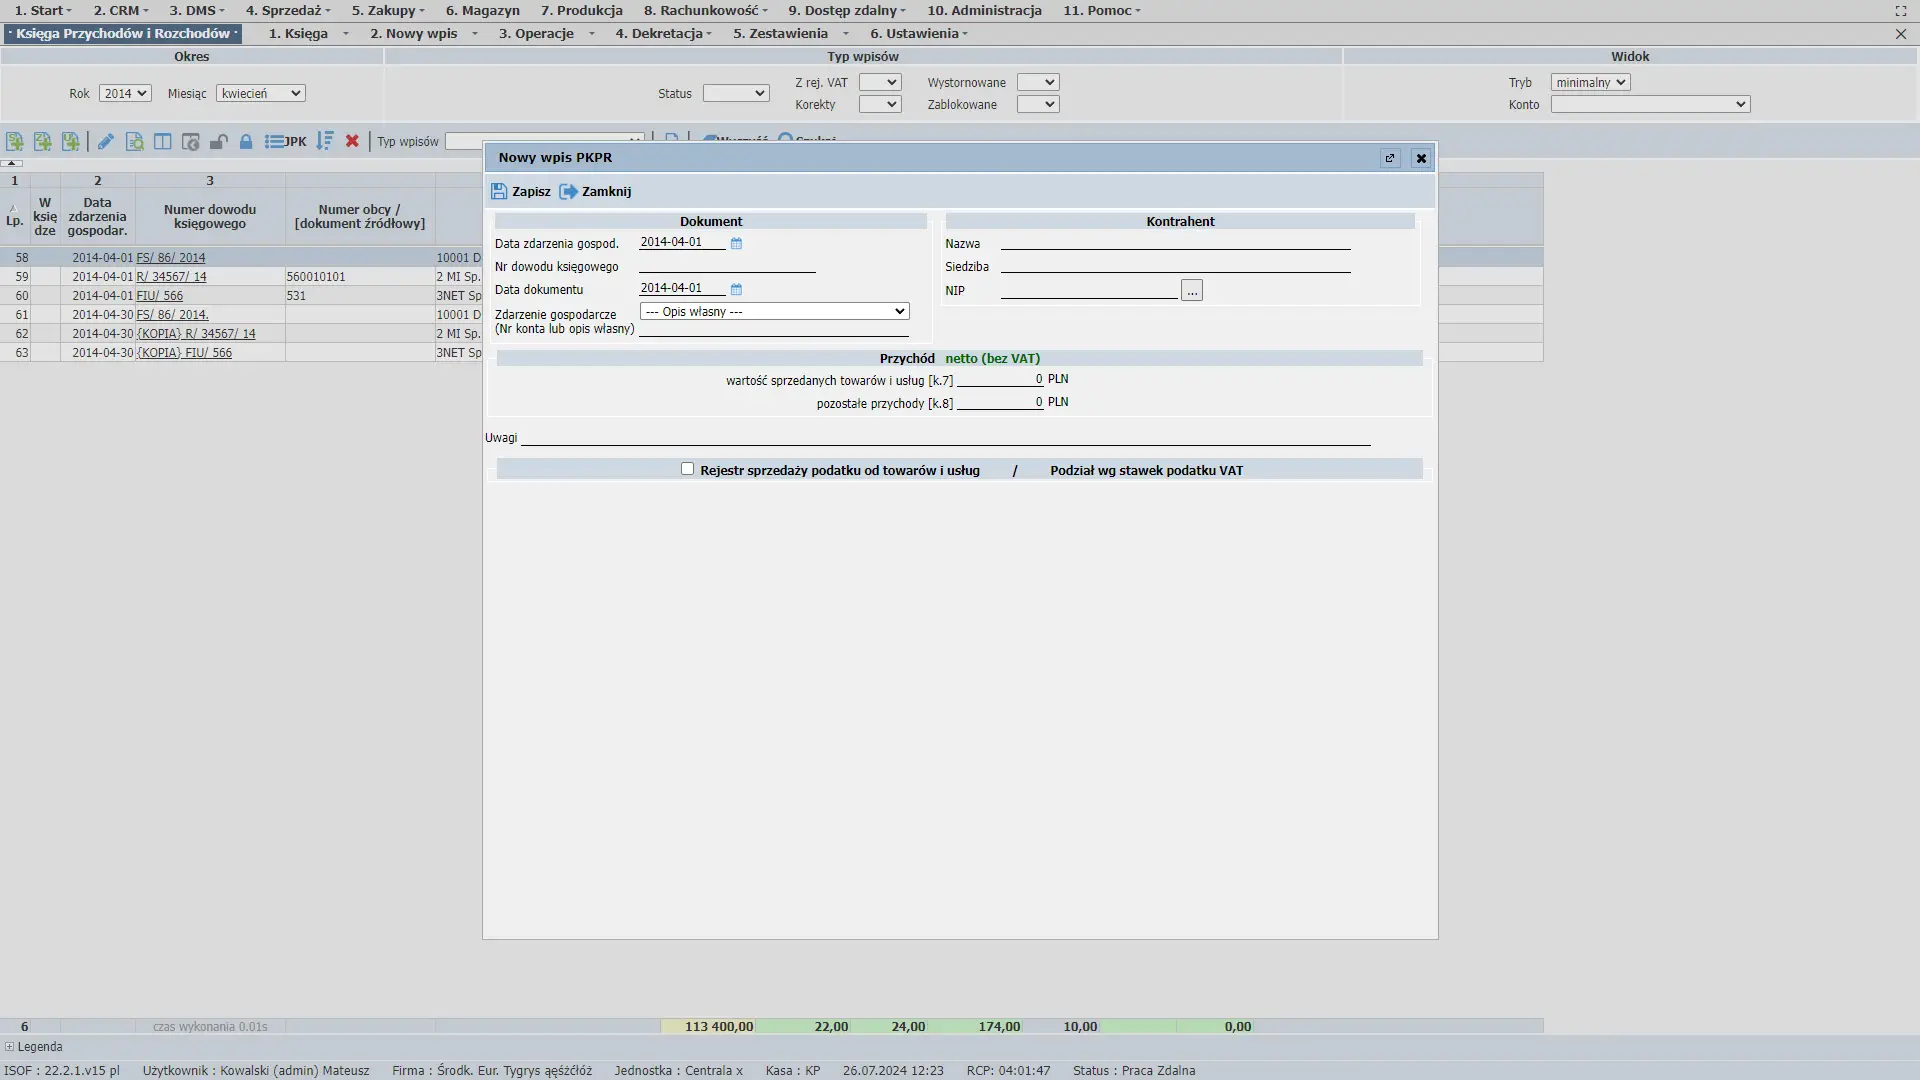Click the closed padlock lock icon
1920x1080 pixels.
(x=246, y=142)
